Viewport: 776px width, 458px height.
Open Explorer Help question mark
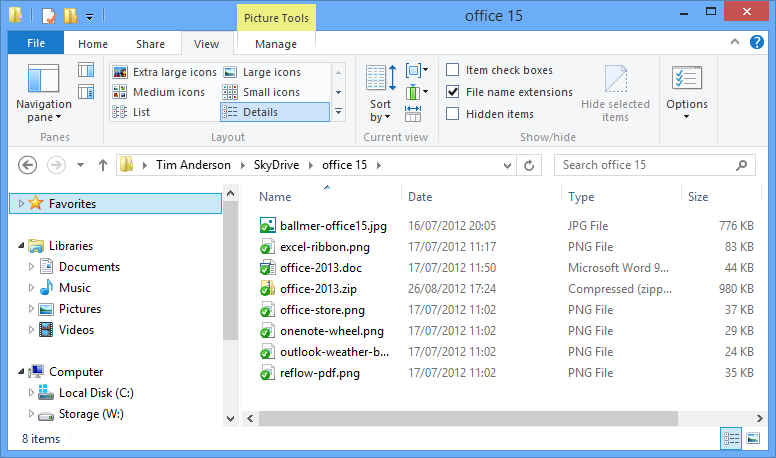(757, 42)
